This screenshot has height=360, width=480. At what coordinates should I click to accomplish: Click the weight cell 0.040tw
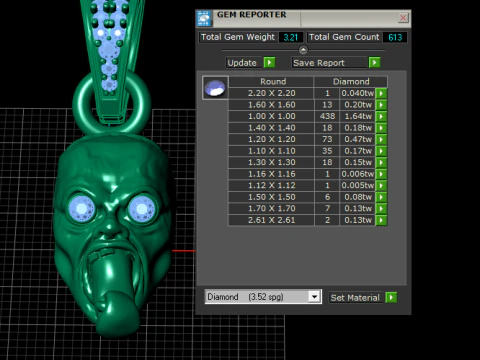tap(358, 93)
